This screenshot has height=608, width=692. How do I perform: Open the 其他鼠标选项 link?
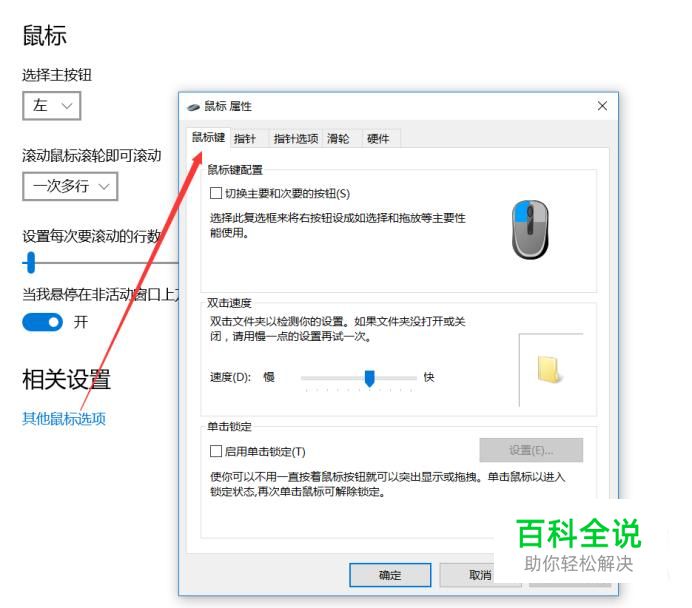pyautogui.click(x=64, y=418)
